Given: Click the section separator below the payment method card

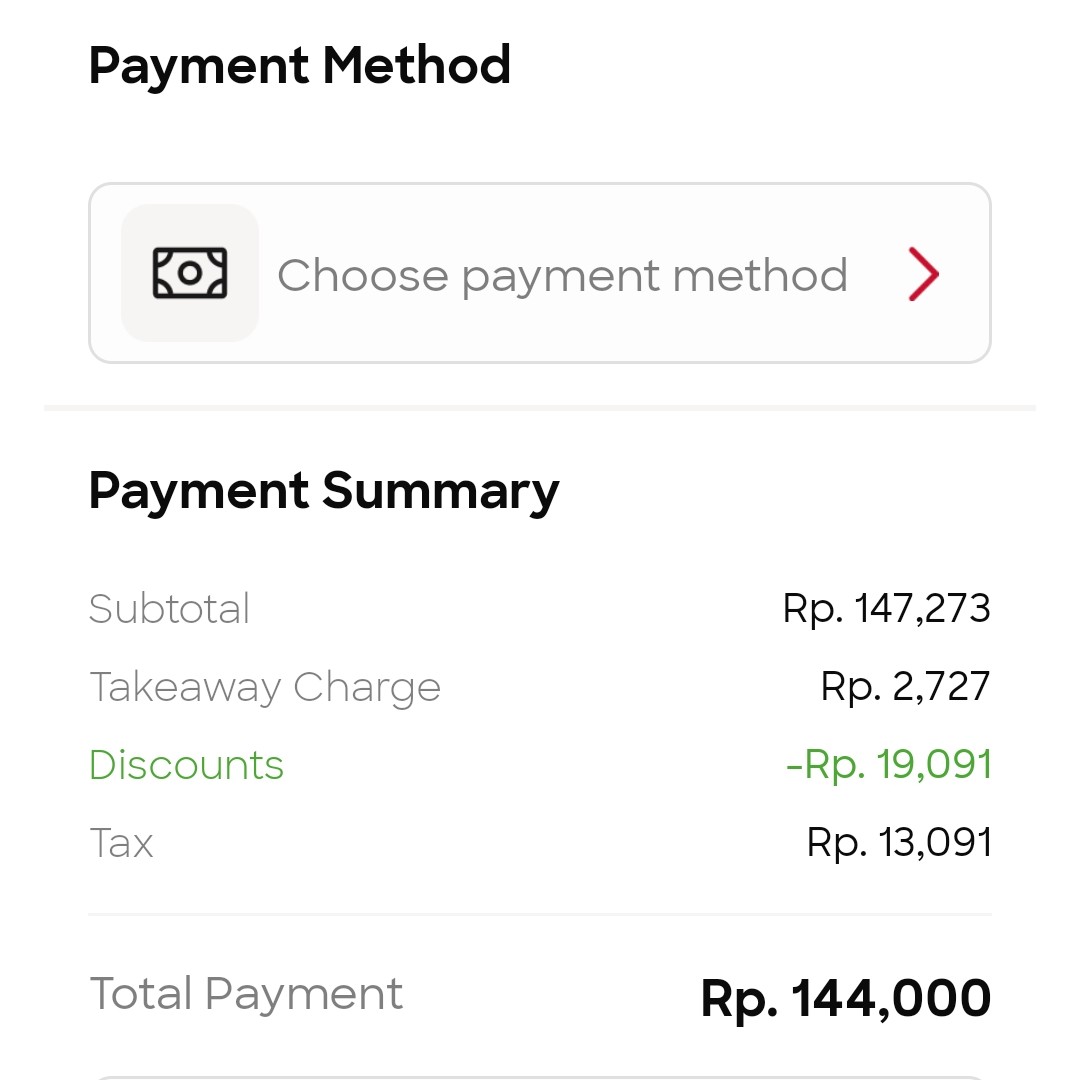Looking at the screenshot, I should (x=540, y=408).
